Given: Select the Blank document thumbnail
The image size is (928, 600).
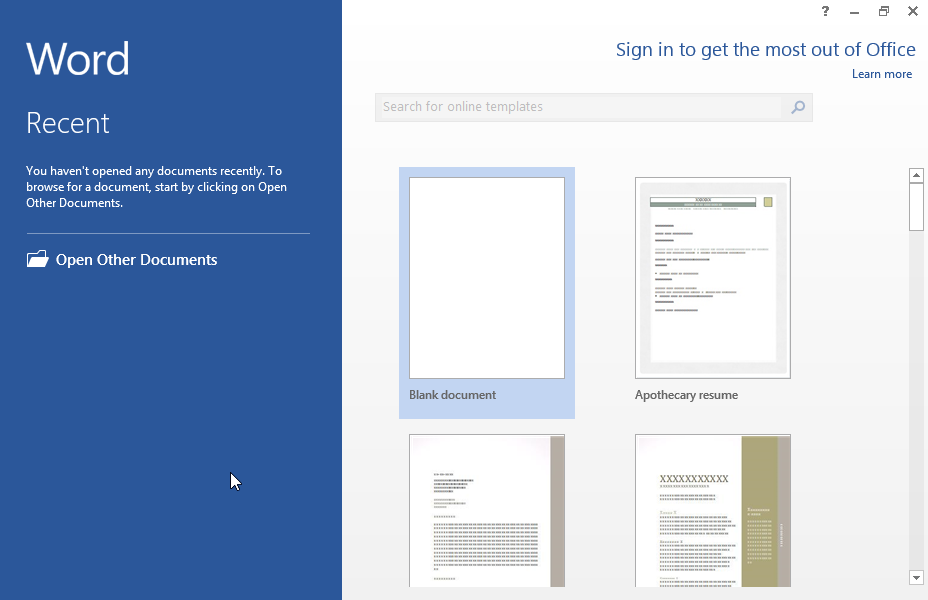Looking at the screenshot, I should pos(486,278).
